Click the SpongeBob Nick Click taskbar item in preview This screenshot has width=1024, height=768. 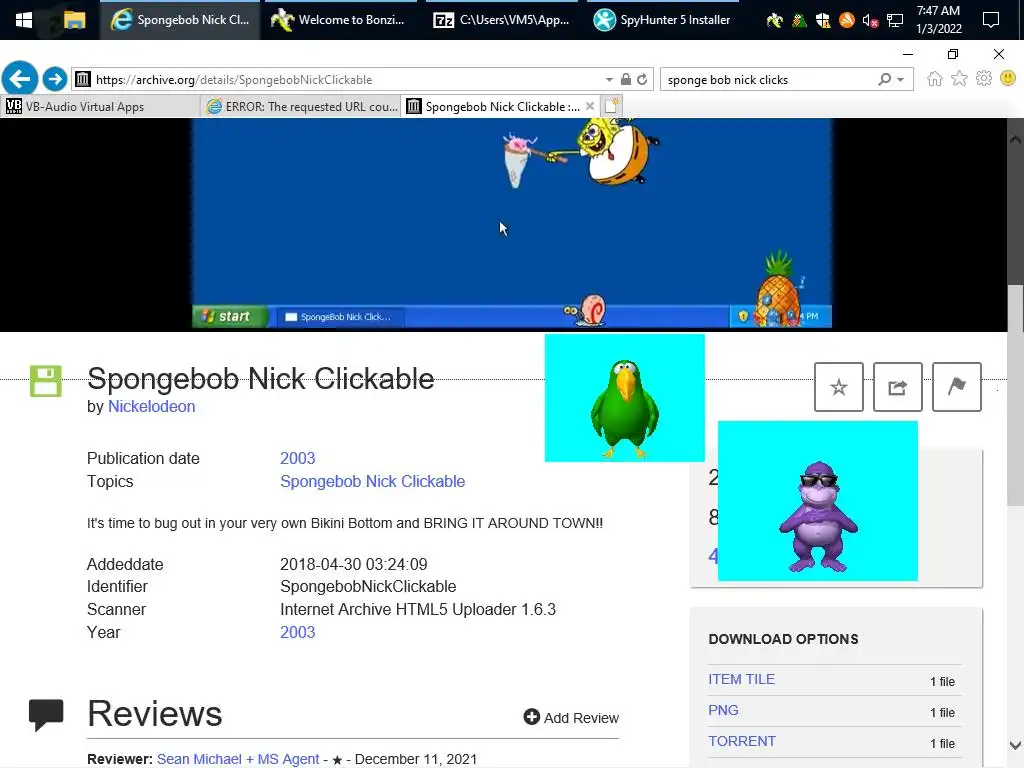pos(341,317)
